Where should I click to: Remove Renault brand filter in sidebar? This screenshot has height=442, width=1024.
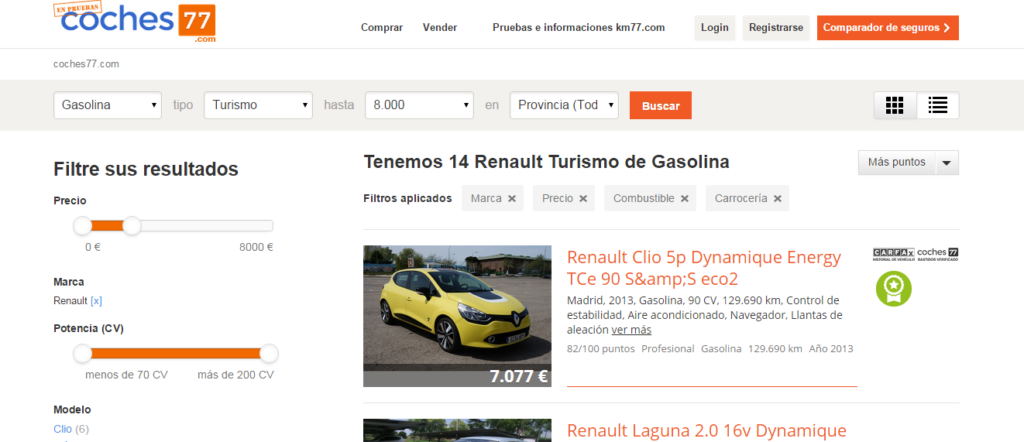pos(96,300)
